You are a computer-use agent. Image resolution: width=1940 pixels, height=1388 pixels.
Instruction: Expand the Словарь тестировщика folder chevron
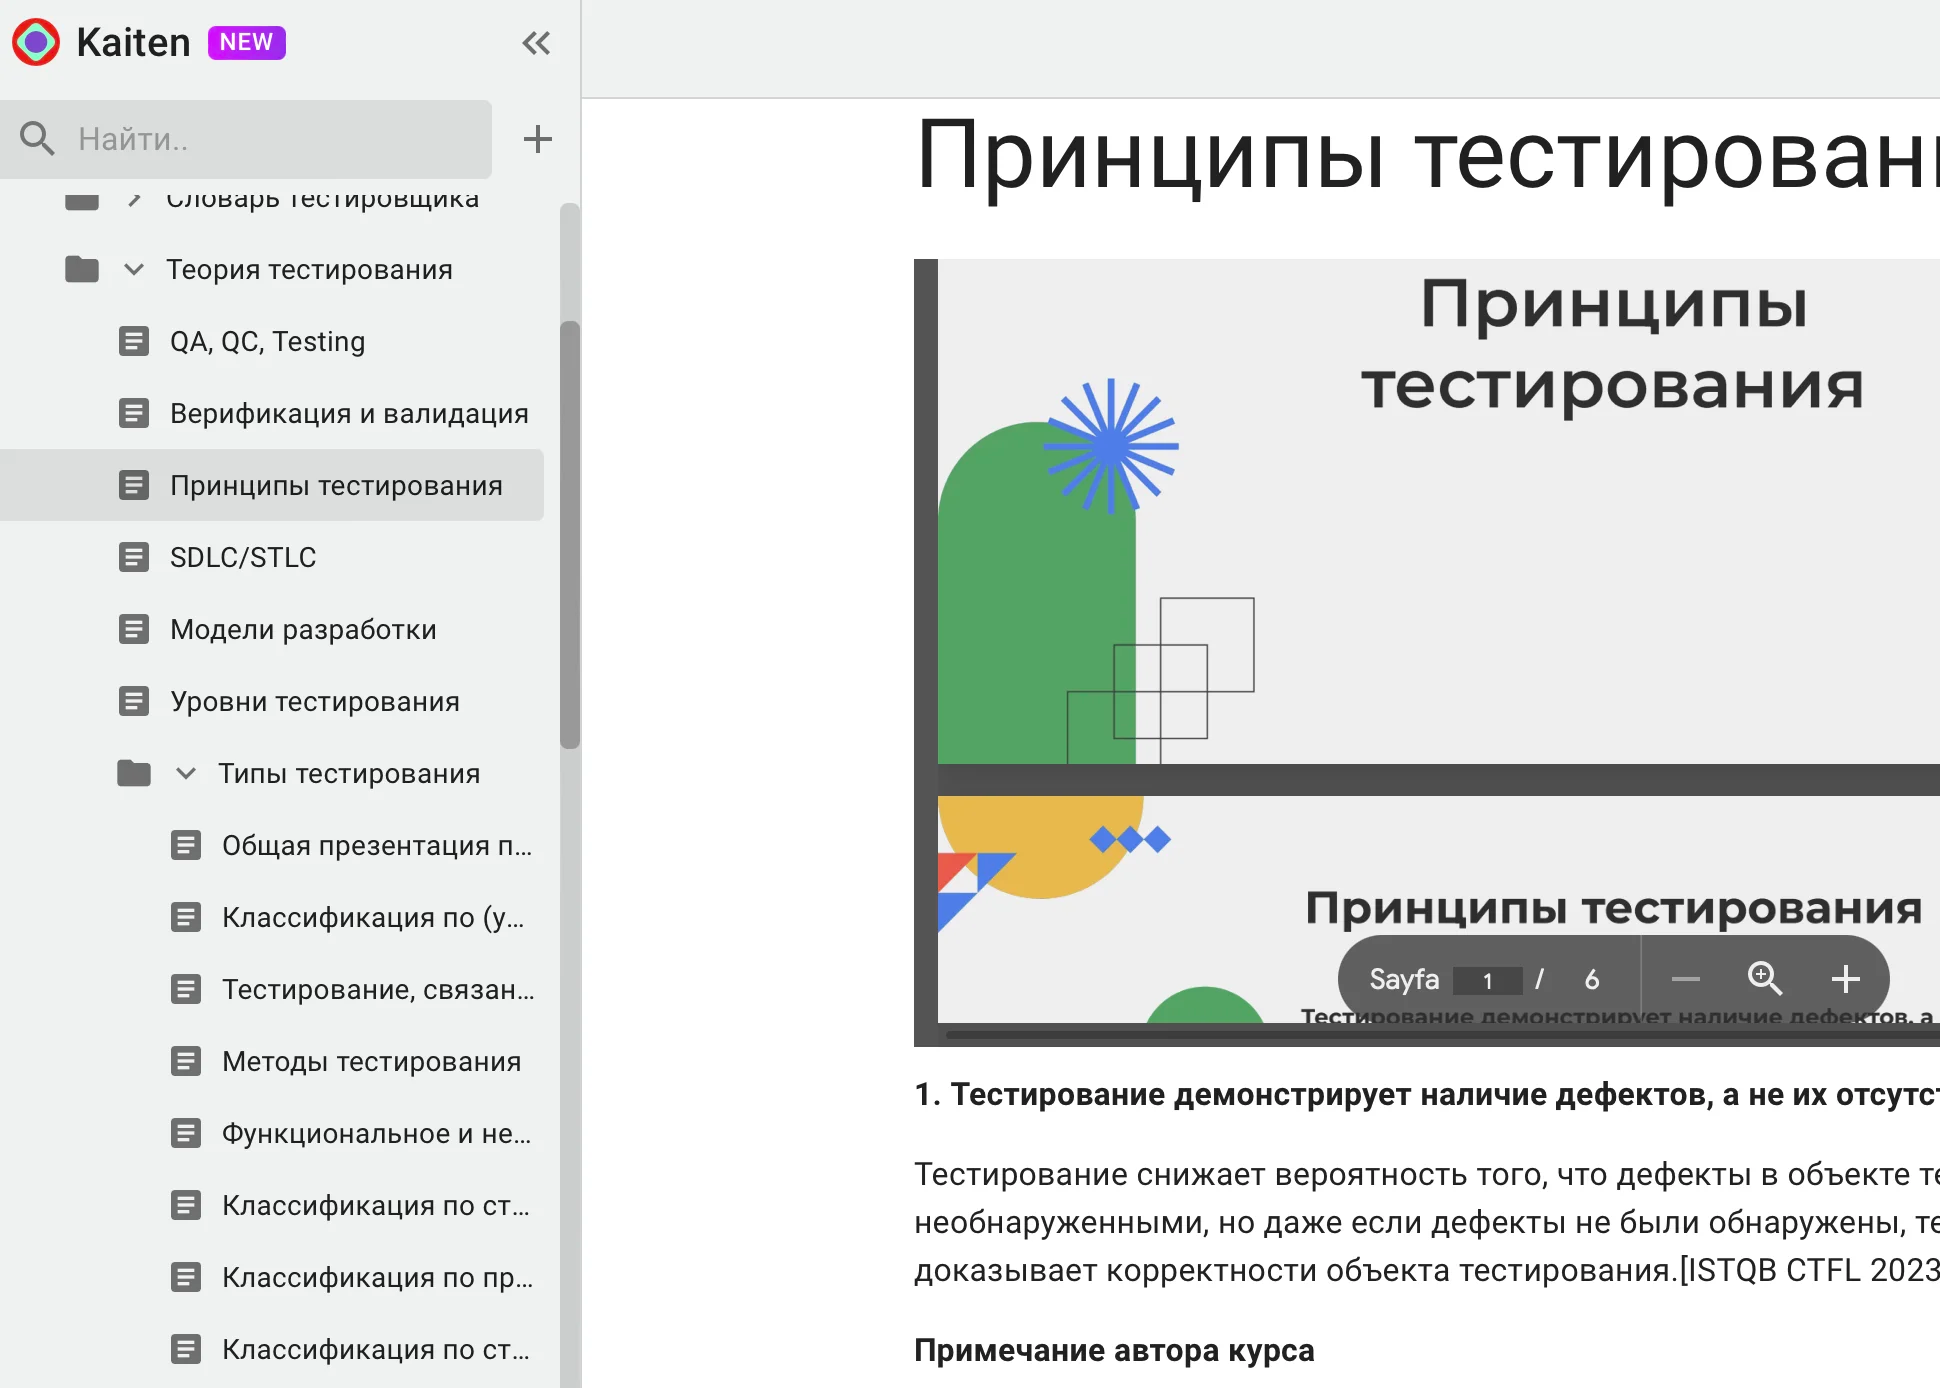134,198
